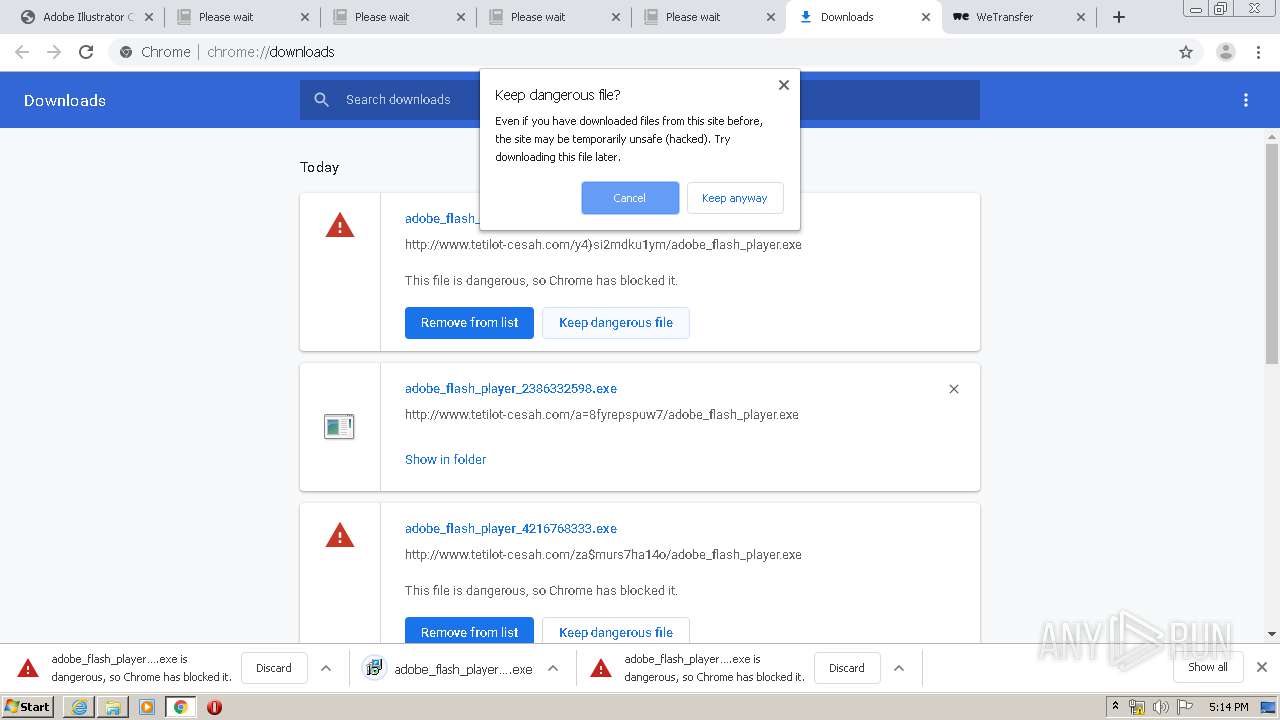Expand options for adobe_flash_player....exe shelf item
Image resolution: width=1280 pixels, height=720 pixels.
click(553, 668)
